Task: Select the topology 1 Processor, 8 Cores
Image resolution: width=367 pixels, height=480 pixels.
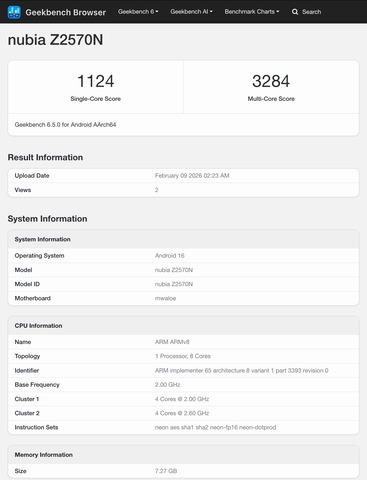Action: (183, 356)
